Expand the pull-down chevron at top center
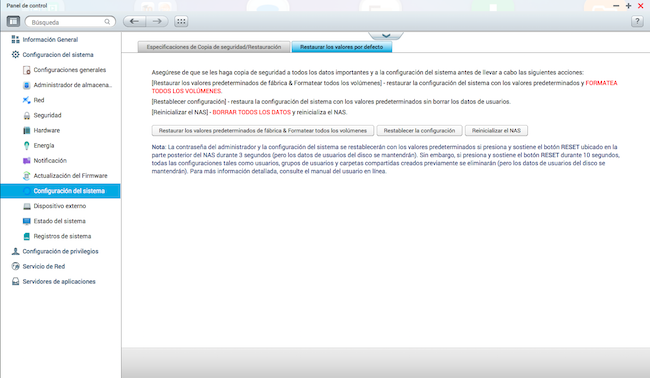650x378 pixels. click(x=386, y=35)
